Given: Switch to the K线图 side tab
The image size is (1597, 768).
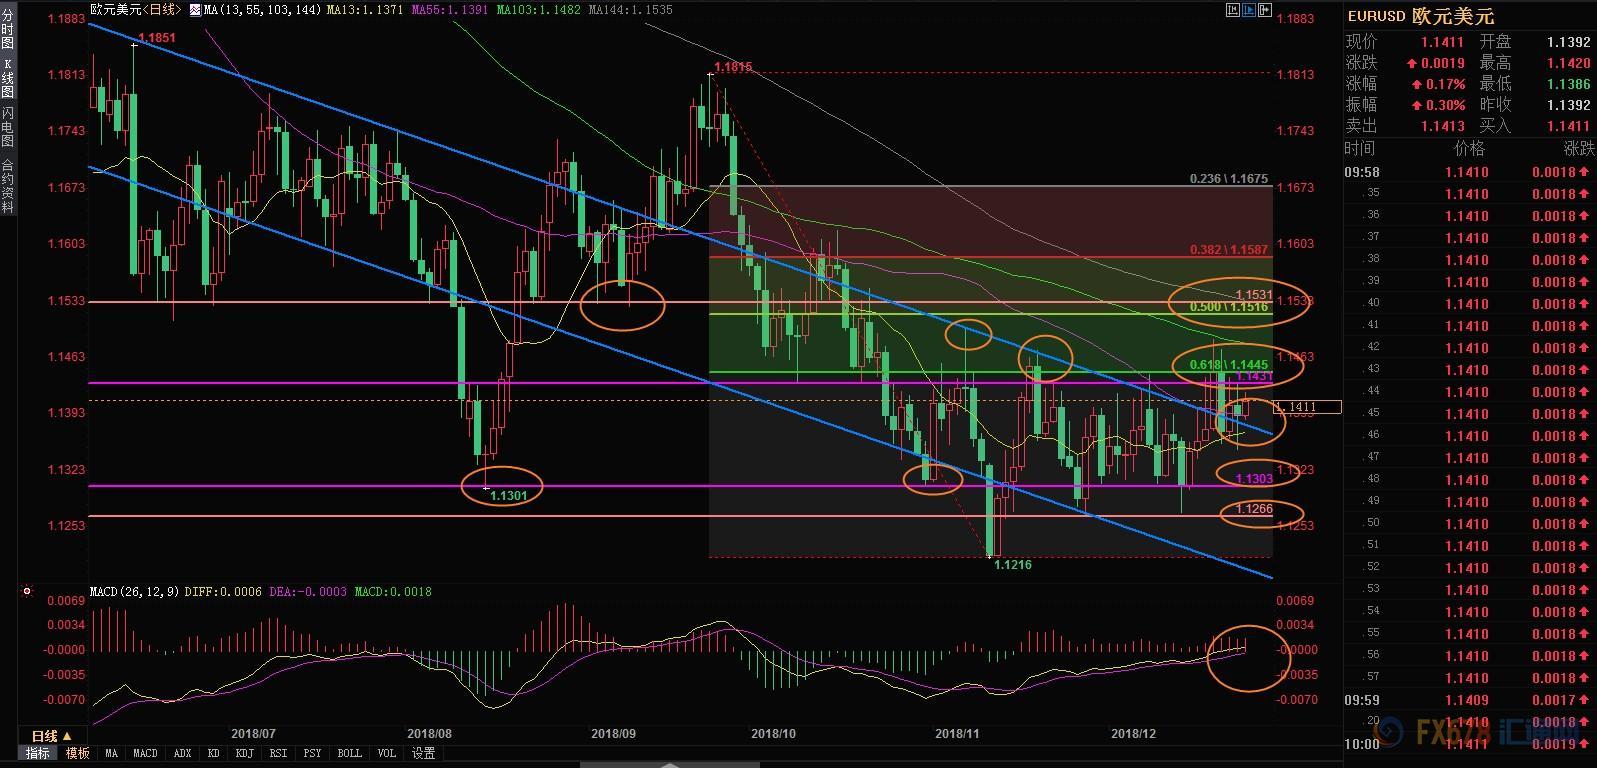Looking at the screenshot, I should (8, 78).
